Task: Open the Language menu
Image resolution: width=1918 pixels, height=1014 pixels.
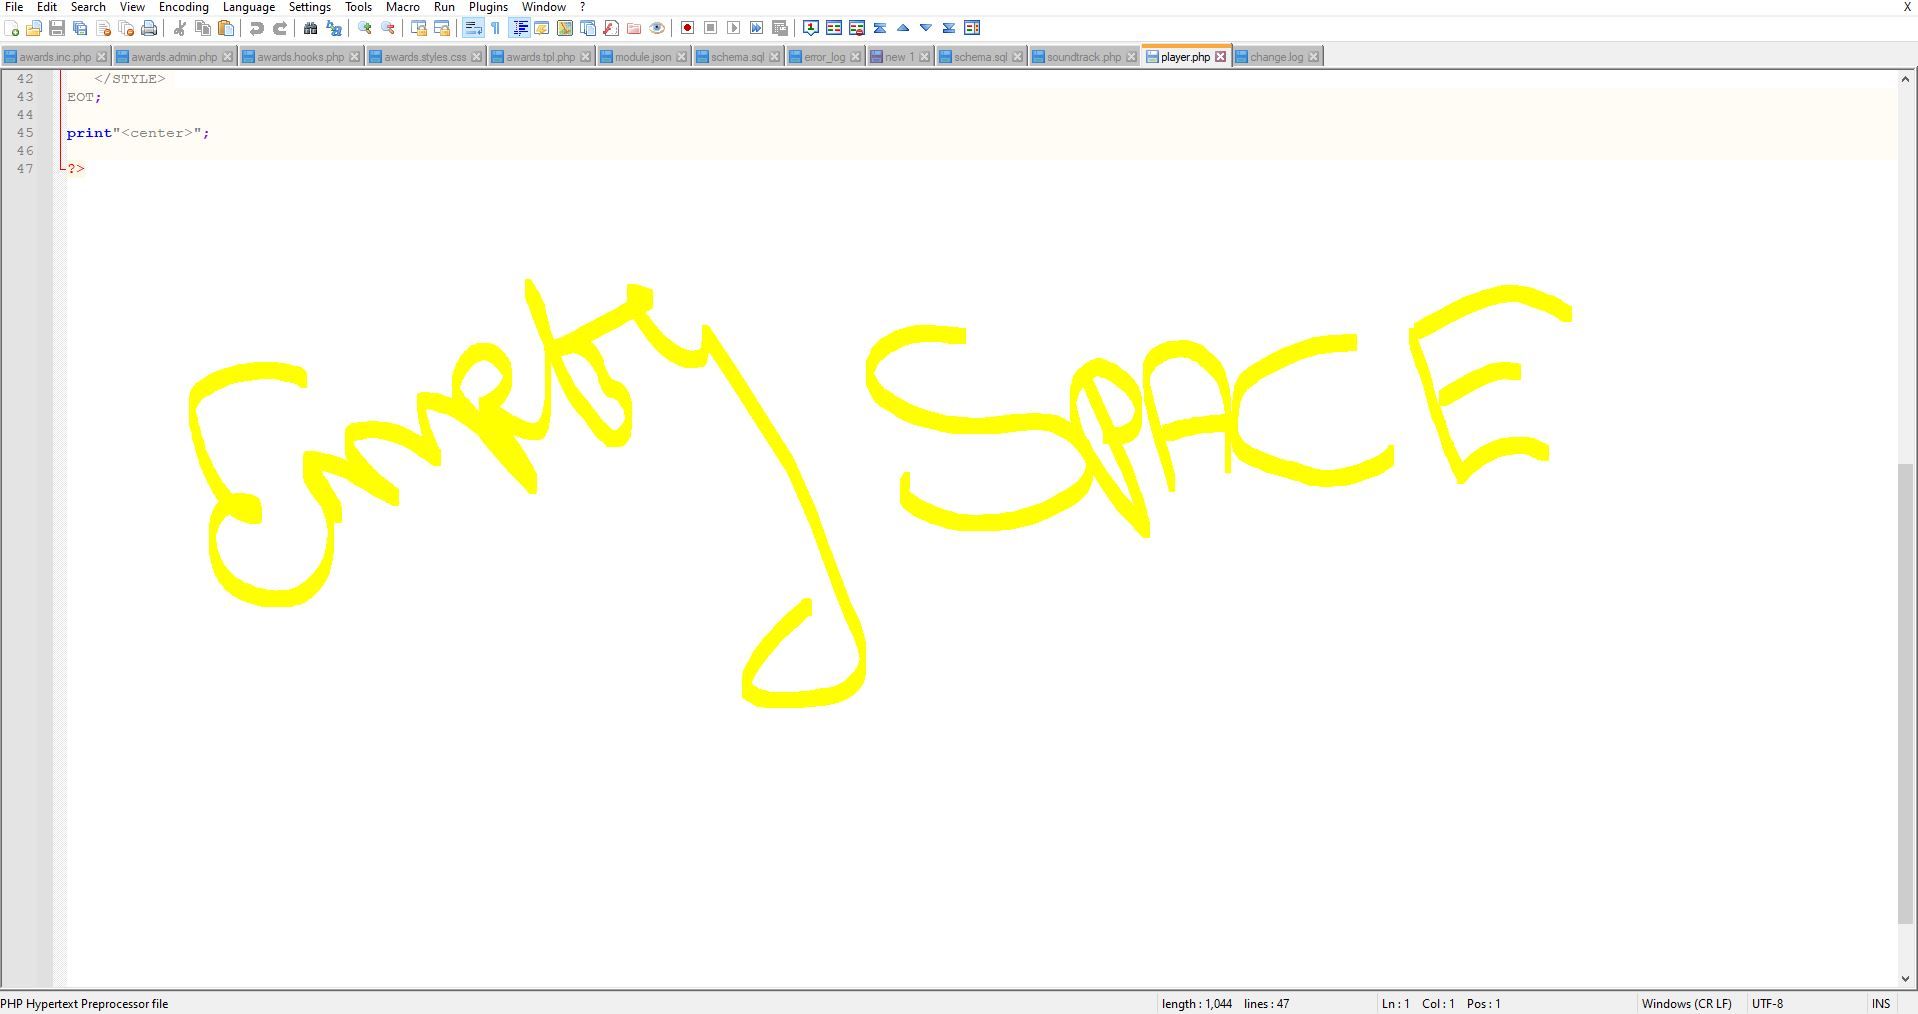Action: [x=248, y=7]
